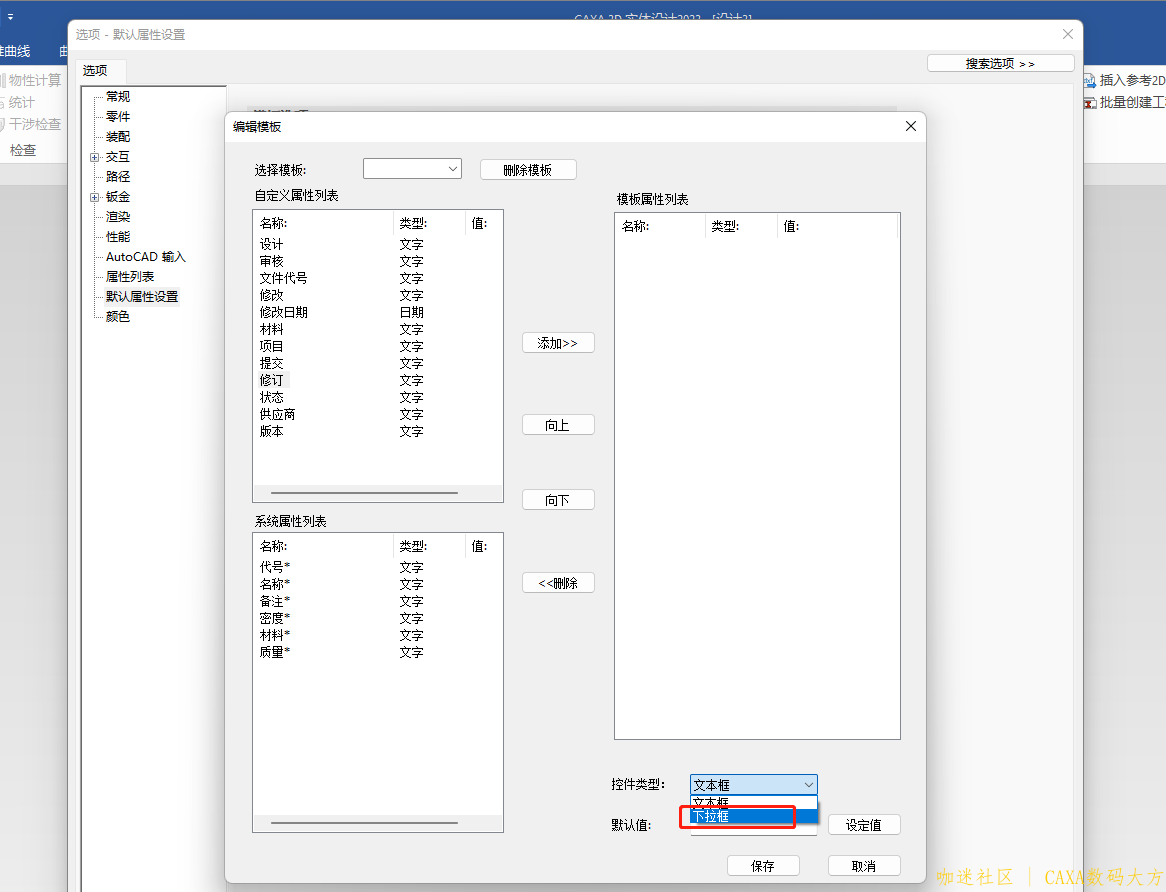Select AutoCAD 输入 in options tree

click(146, 257)
